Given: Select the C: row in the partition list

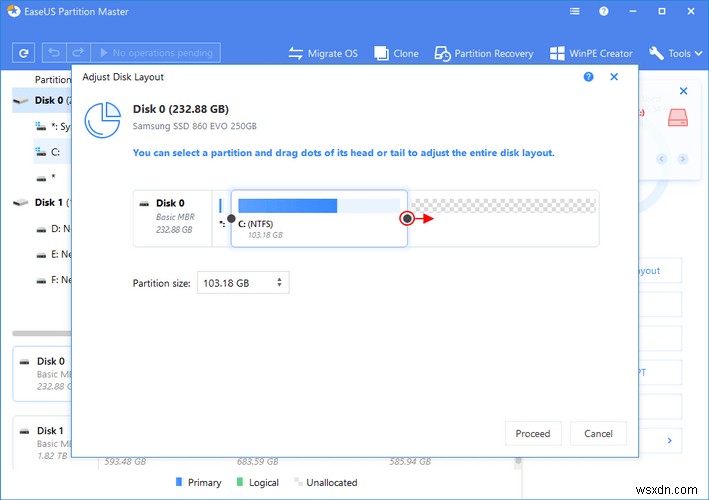Looking at the screenshot, I should (52, 152).
